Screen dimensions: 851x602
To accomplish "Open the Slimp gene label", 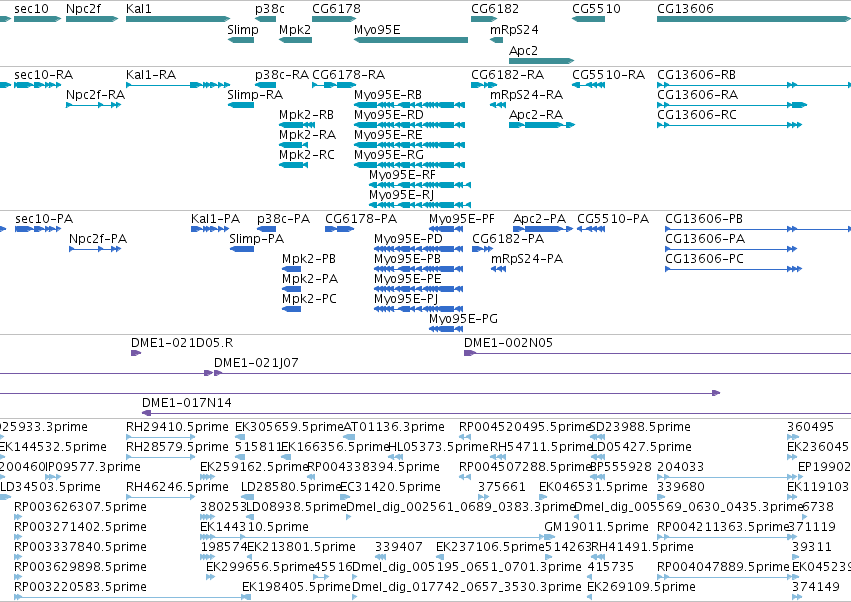I will pos(243,29).
